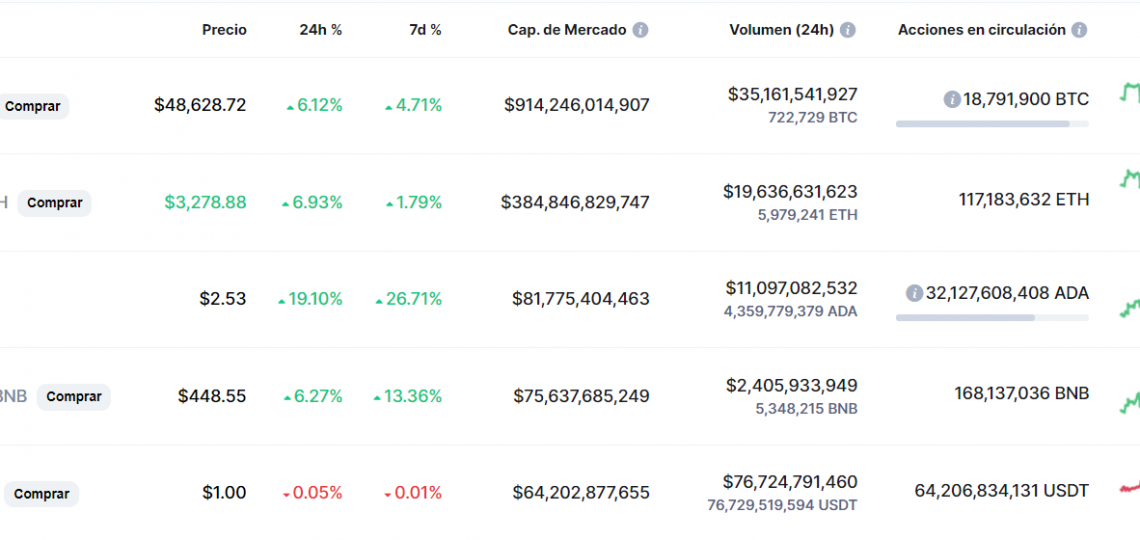This screenshot has height=540, width=1140.
Task: Click market cap $384,846,829,747
Action: click(575, 202)
